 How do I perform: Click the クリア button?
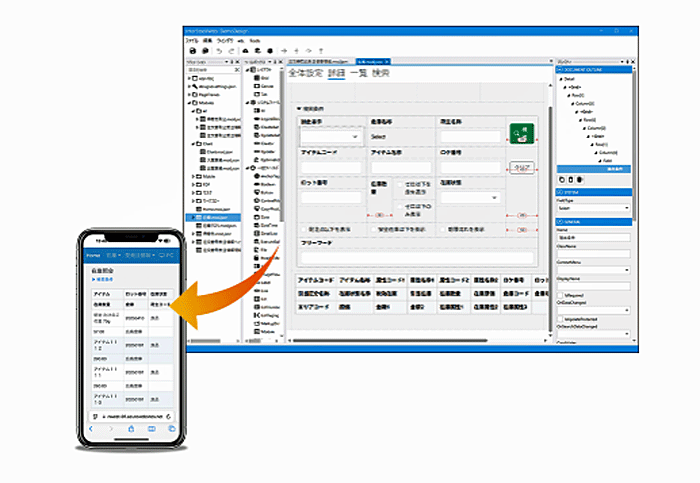(520, 168)
